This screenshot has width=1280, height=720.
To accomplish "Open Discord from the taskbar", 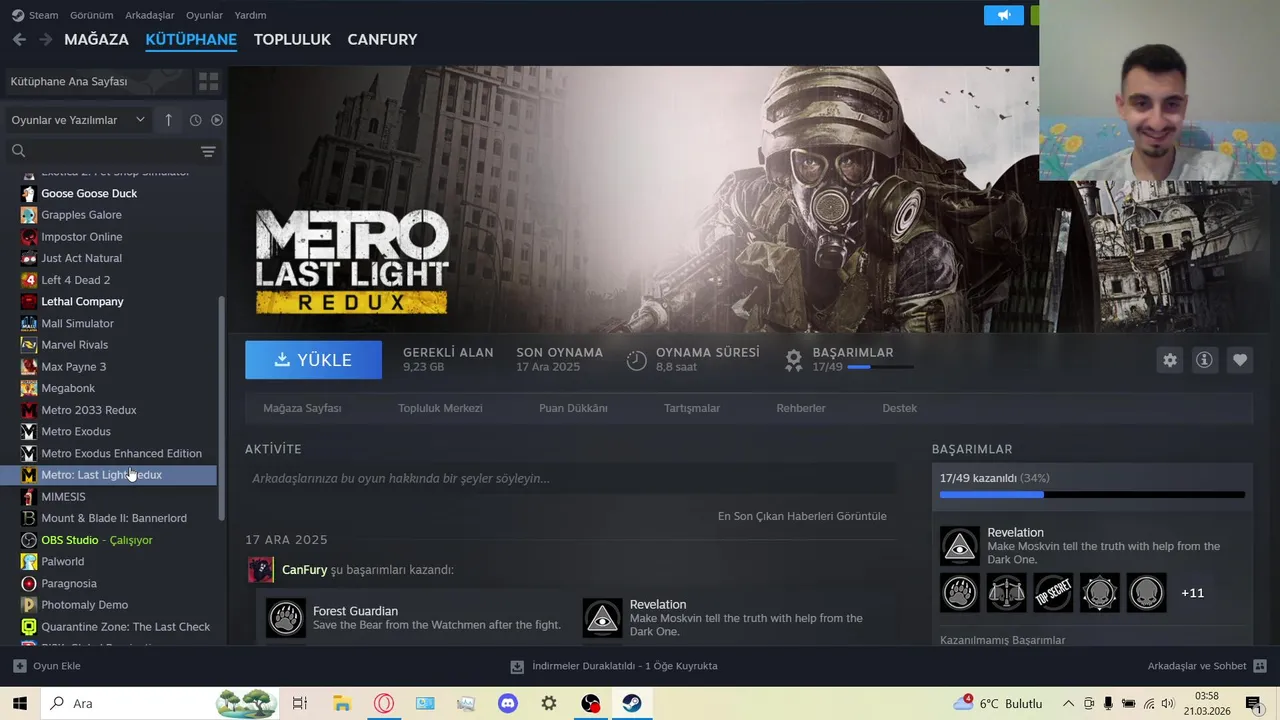I will pos(507,703).
